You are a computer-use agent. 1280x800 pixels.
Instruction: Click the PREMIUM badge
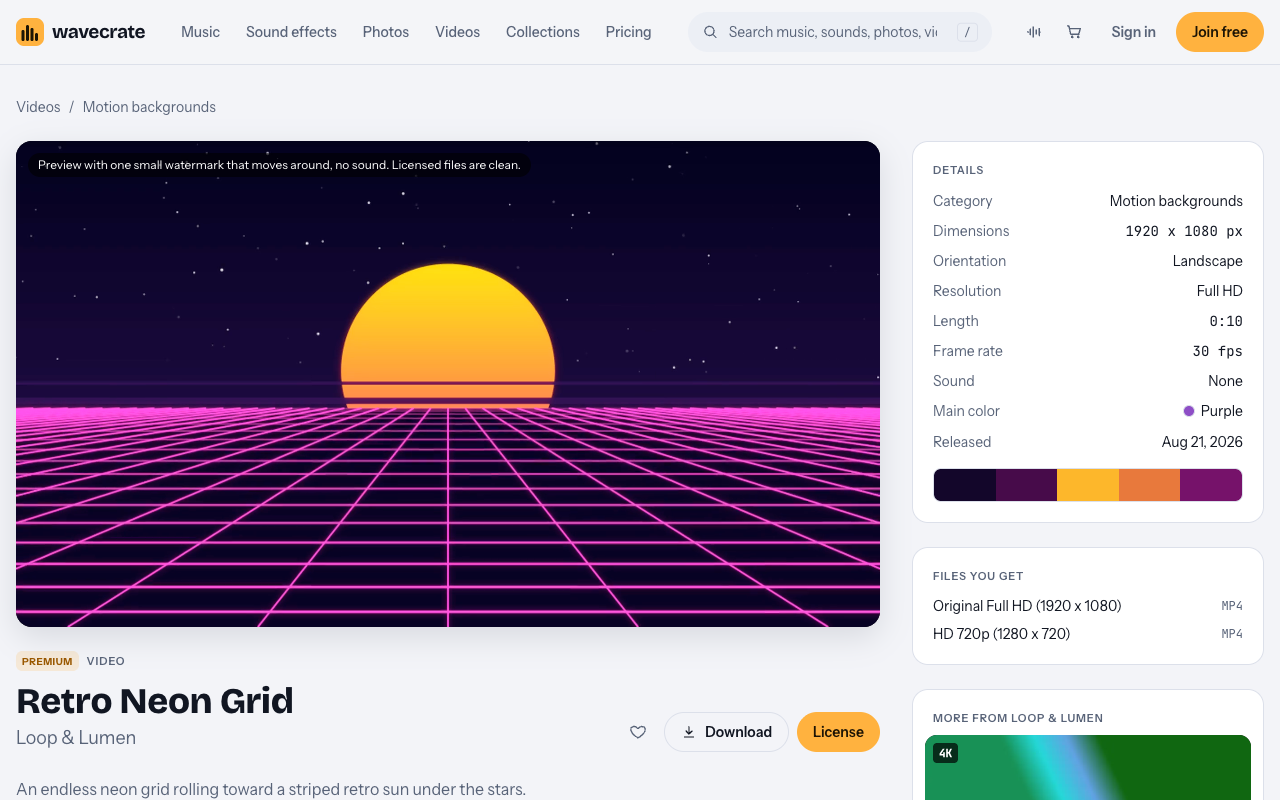[47, 661]
